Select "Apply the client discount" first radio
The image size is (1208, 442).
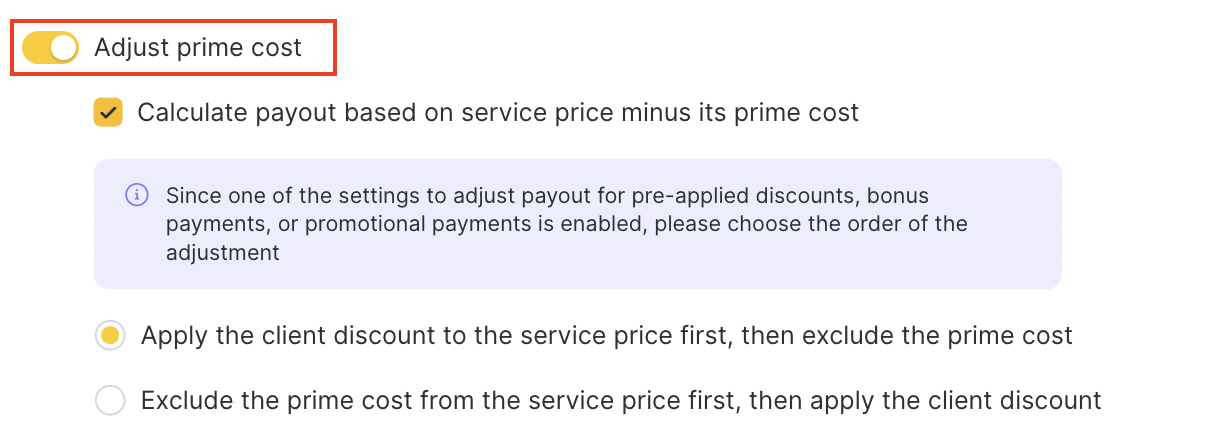110,336
